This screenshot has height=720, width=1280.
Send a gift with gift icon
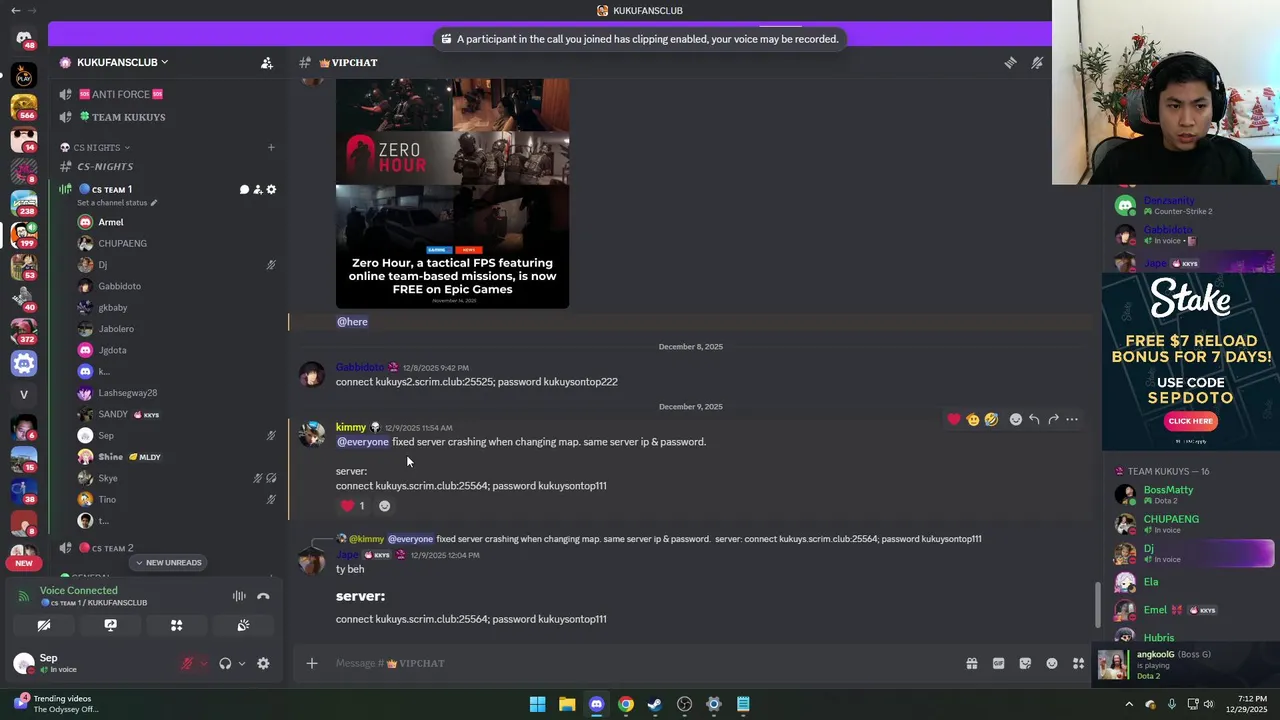pos(971,663)
